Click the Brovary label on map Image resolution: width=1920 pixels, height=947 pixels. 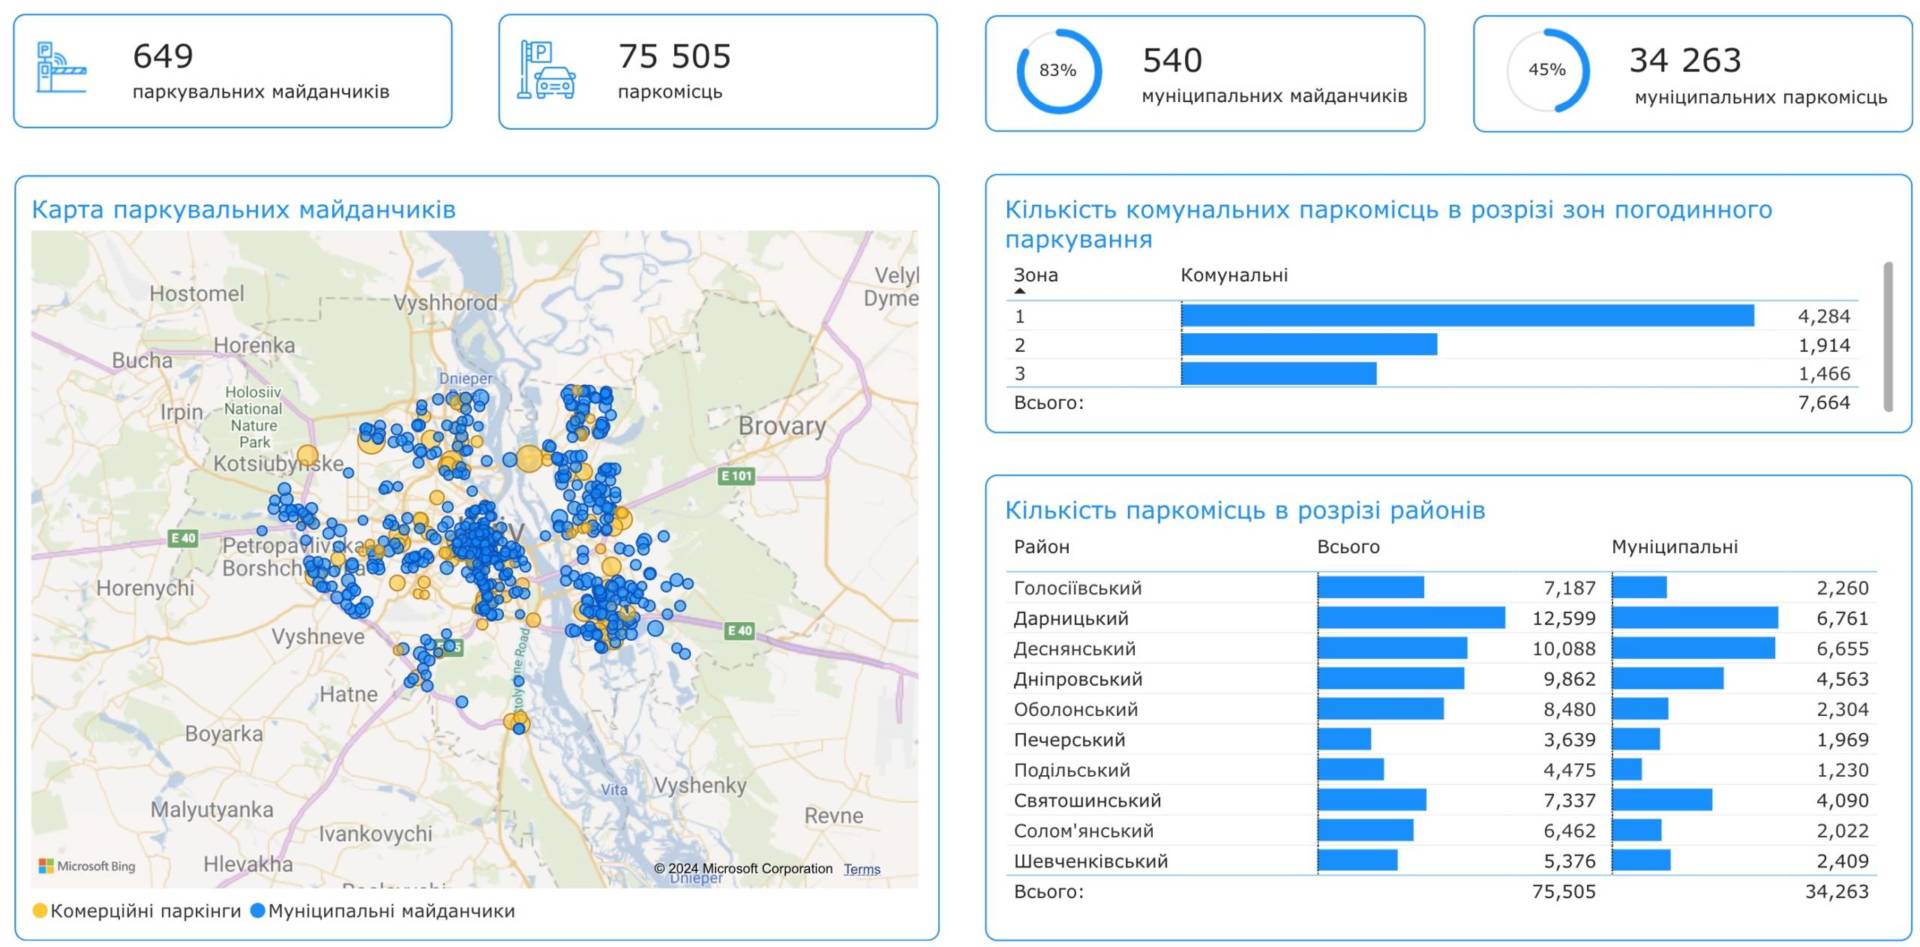point(782,426)
